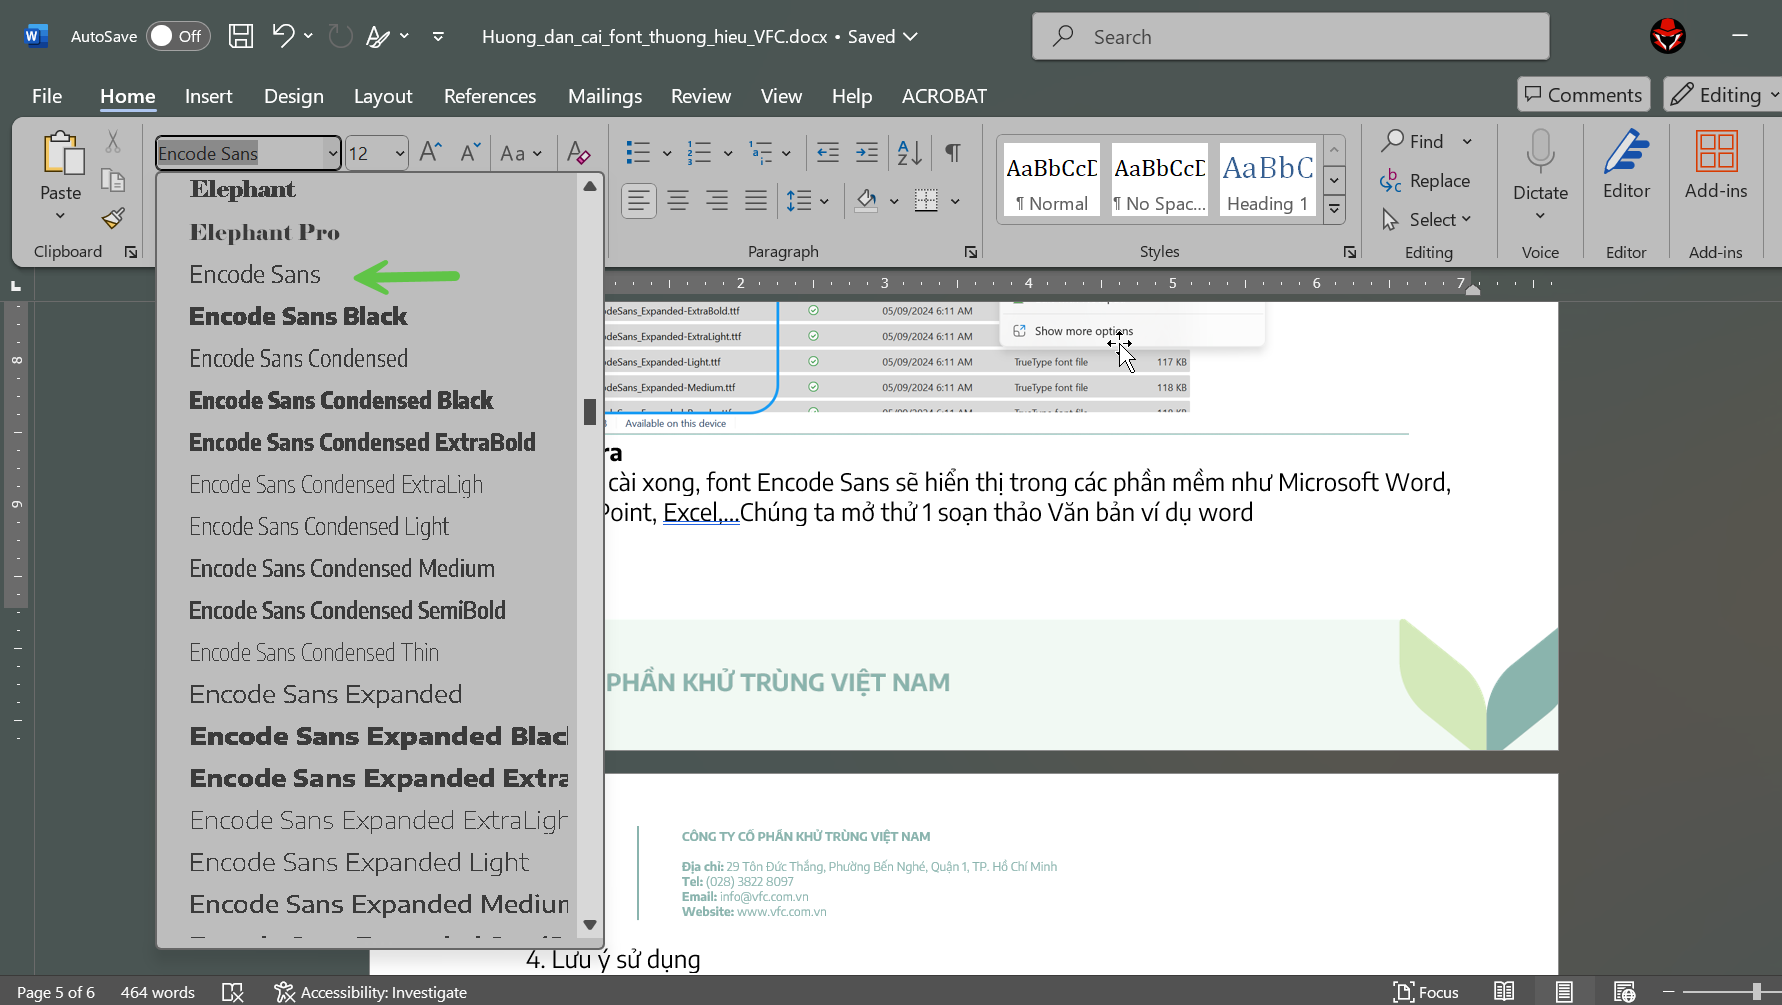
Task: Apply the Heading 1 style
Action: pos(1268,180)
